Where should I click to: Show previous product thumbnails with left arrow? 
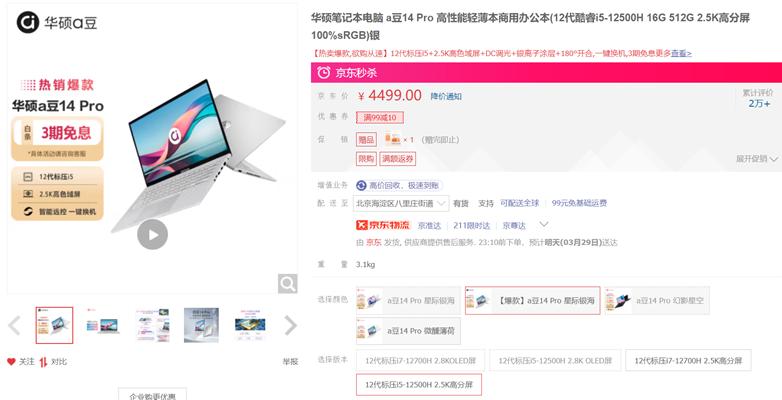pos(14,326)
